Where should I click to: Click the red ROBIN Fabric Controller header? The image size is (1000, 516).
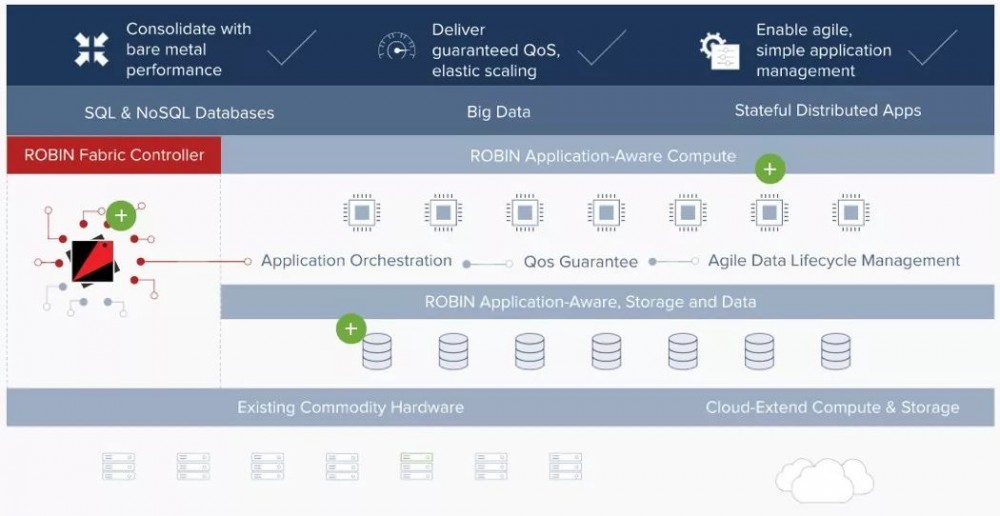[114, 155]
